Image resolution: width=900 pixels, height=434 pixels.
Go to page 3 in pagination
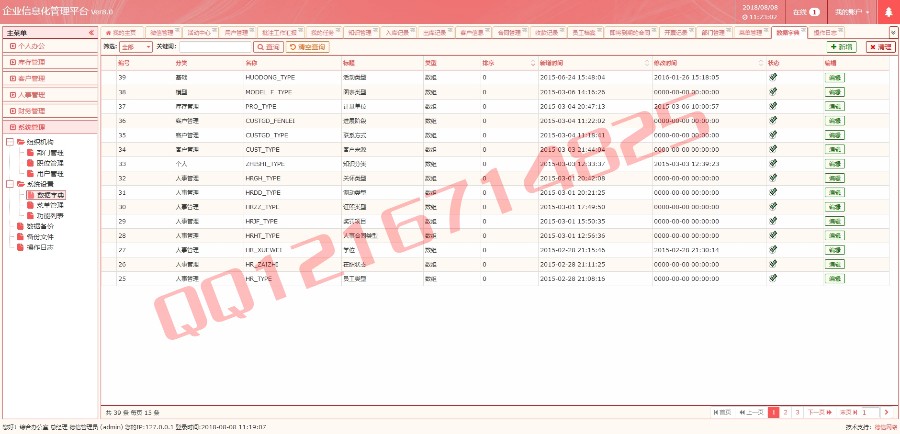(x=797, y=412)
